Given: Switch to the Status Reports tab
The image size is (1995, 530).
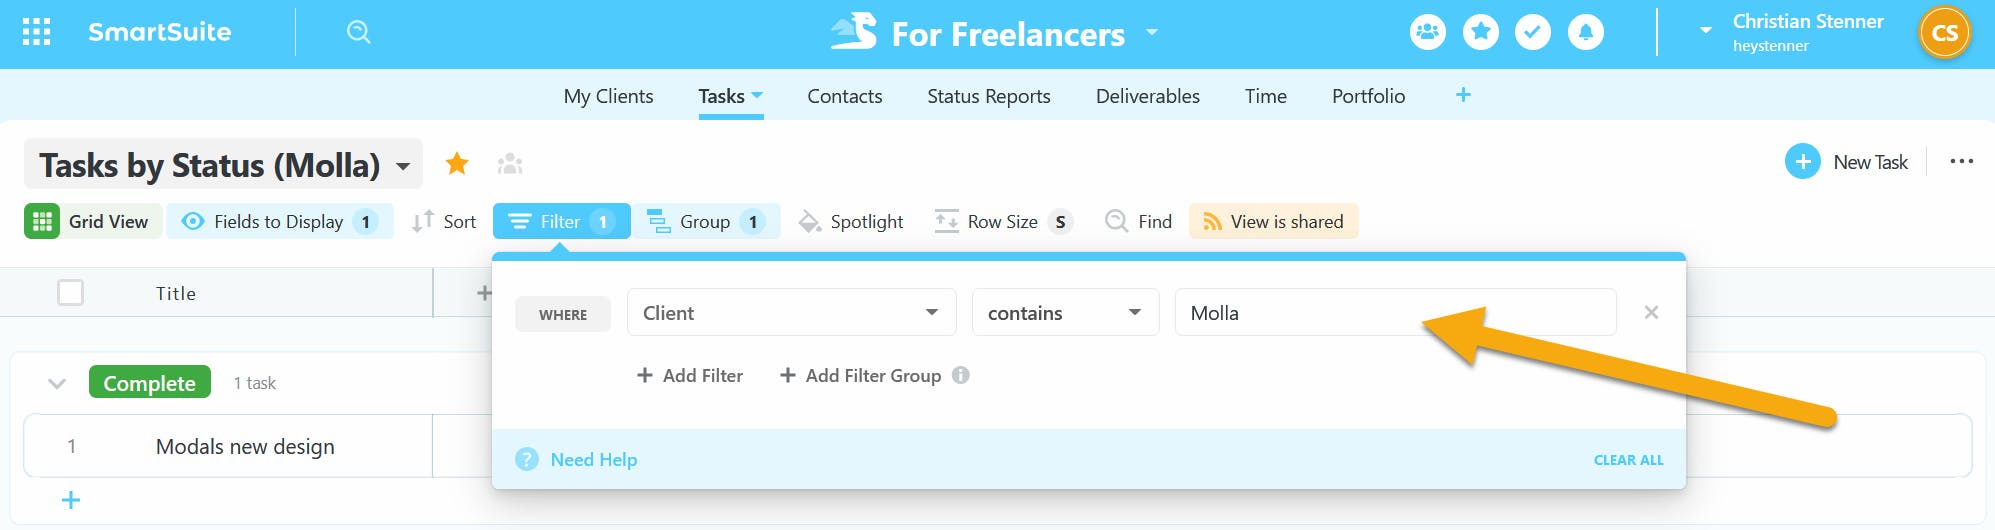Looking at the screenshot, I should pyautogui.click(x=988, y=96).
